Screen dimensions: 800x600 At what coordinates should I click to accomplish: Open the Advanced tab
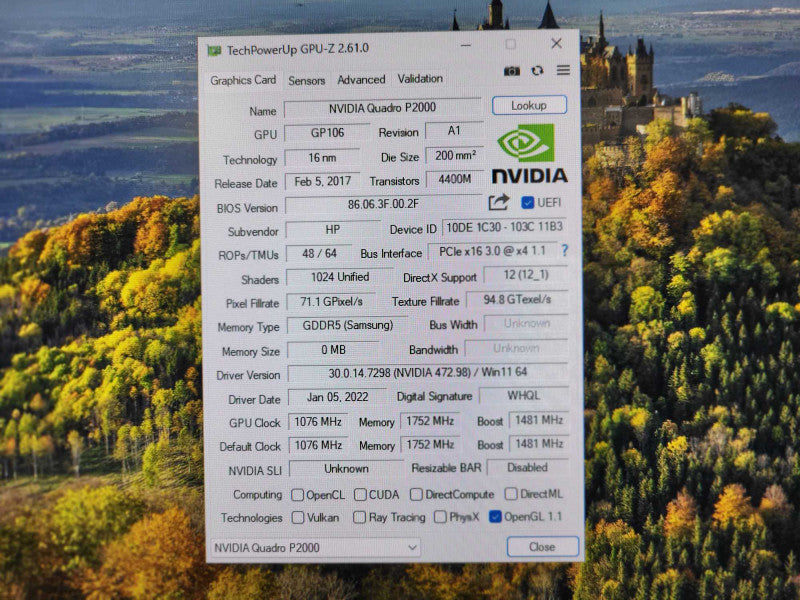click(361, 80)
